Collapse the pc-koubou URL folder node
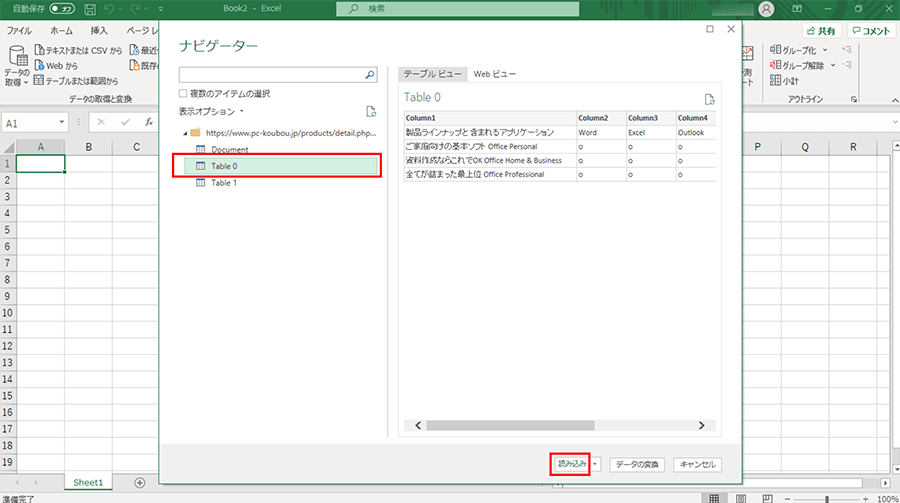Image resolution: width=900 pixels, height=503 pixels. coord(185,133)
